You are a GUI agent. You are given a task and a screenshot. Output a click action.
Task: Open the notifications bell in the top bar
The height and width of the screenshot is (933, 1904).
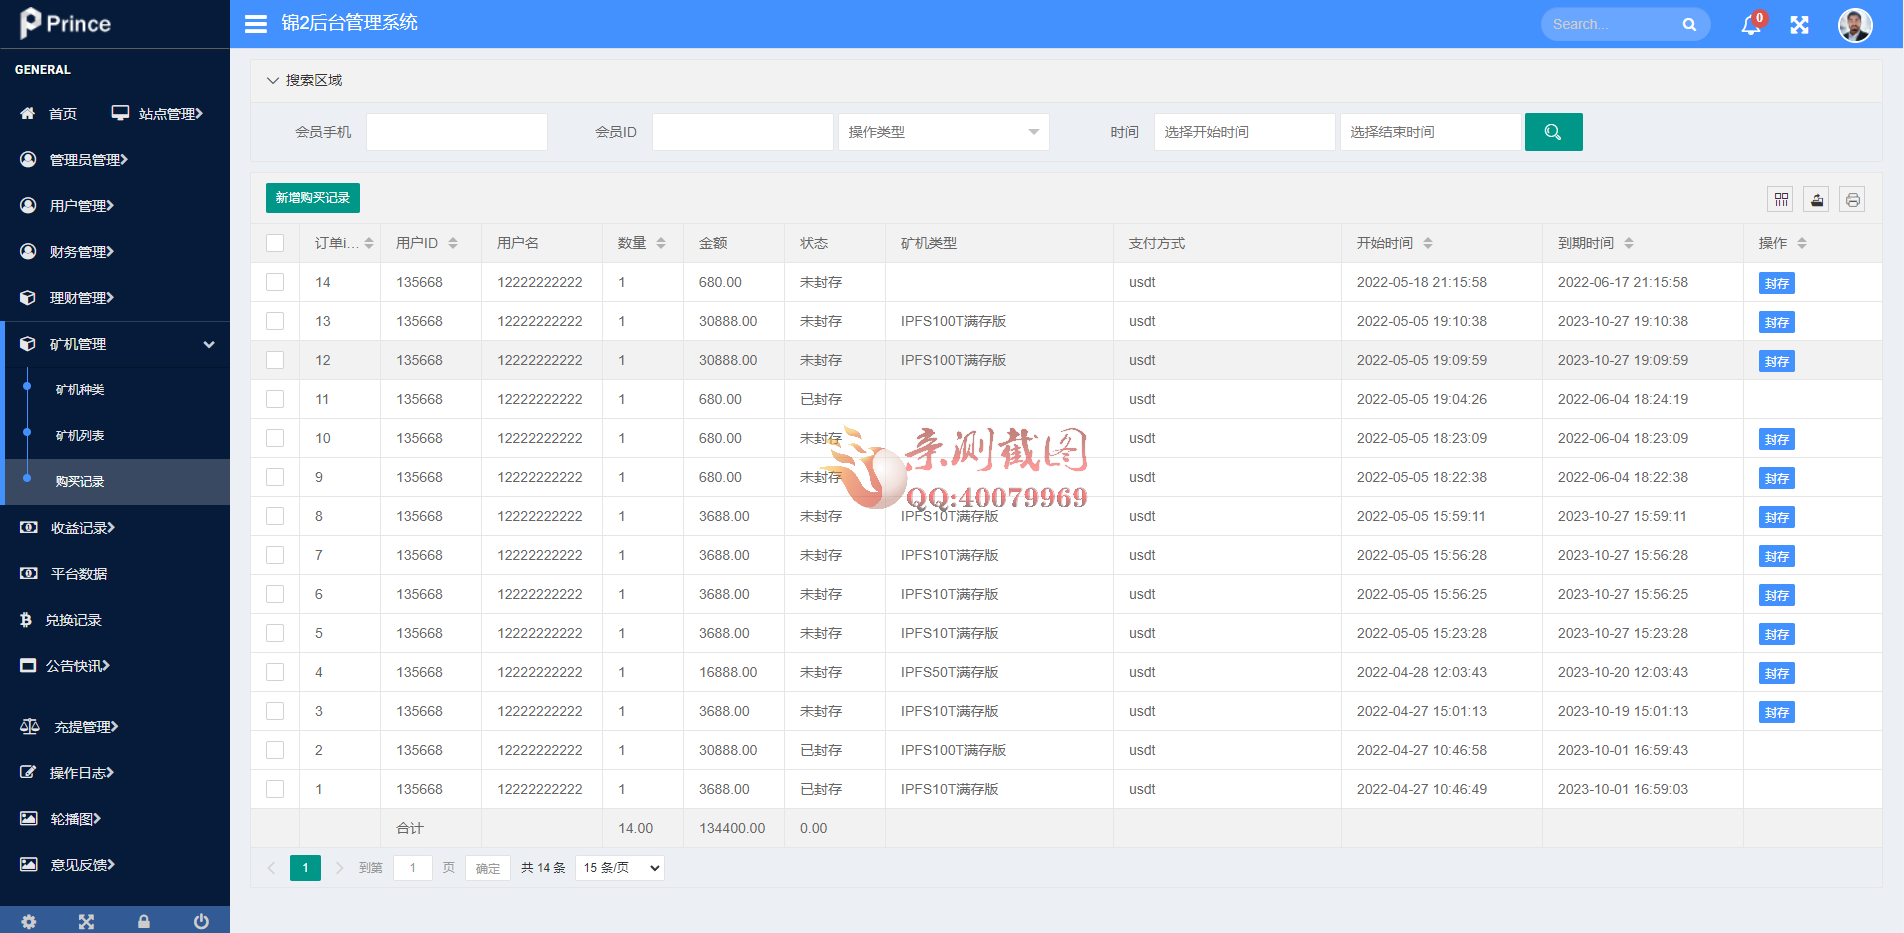[x=1749, y=24]
